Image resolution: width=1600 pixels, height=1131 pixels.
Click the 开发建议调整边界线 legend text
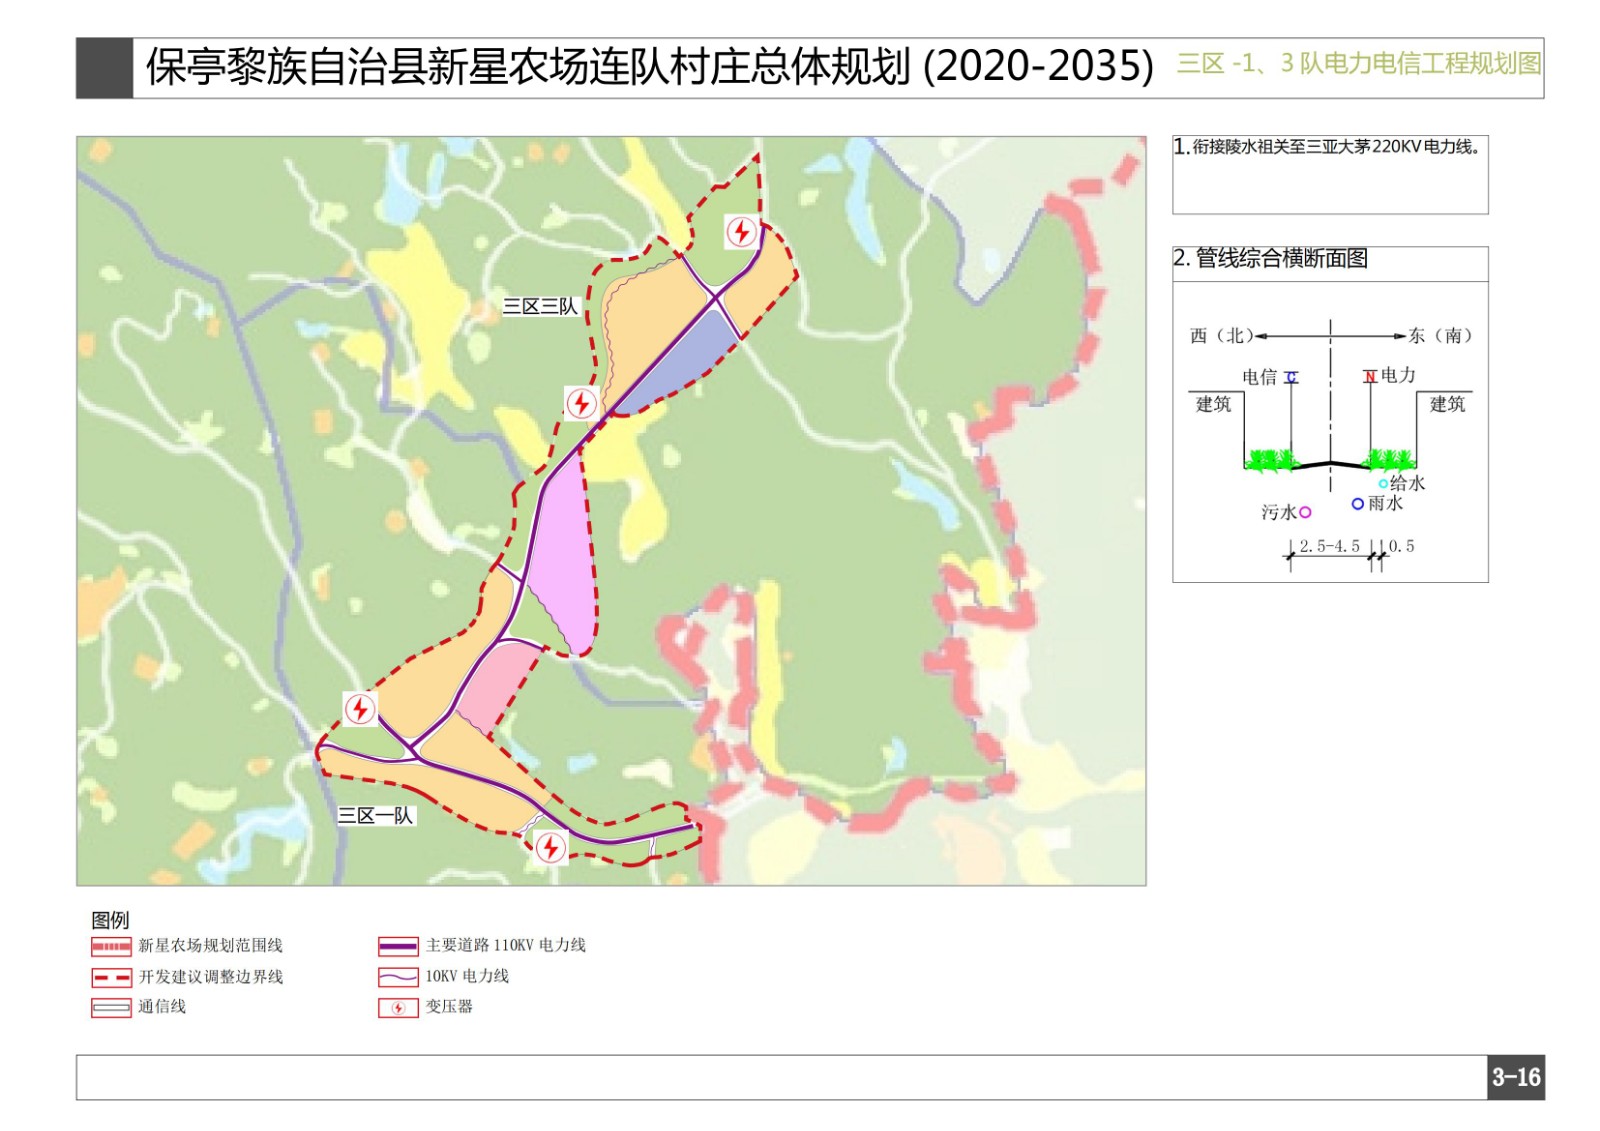211,977
